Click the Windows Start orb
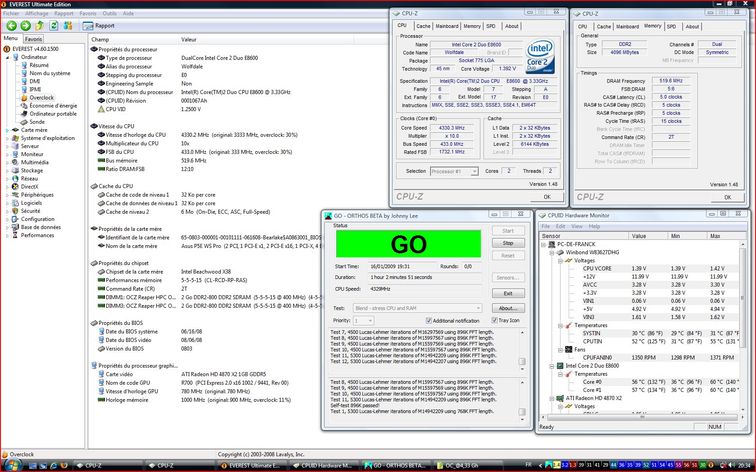 coord(12,465)
